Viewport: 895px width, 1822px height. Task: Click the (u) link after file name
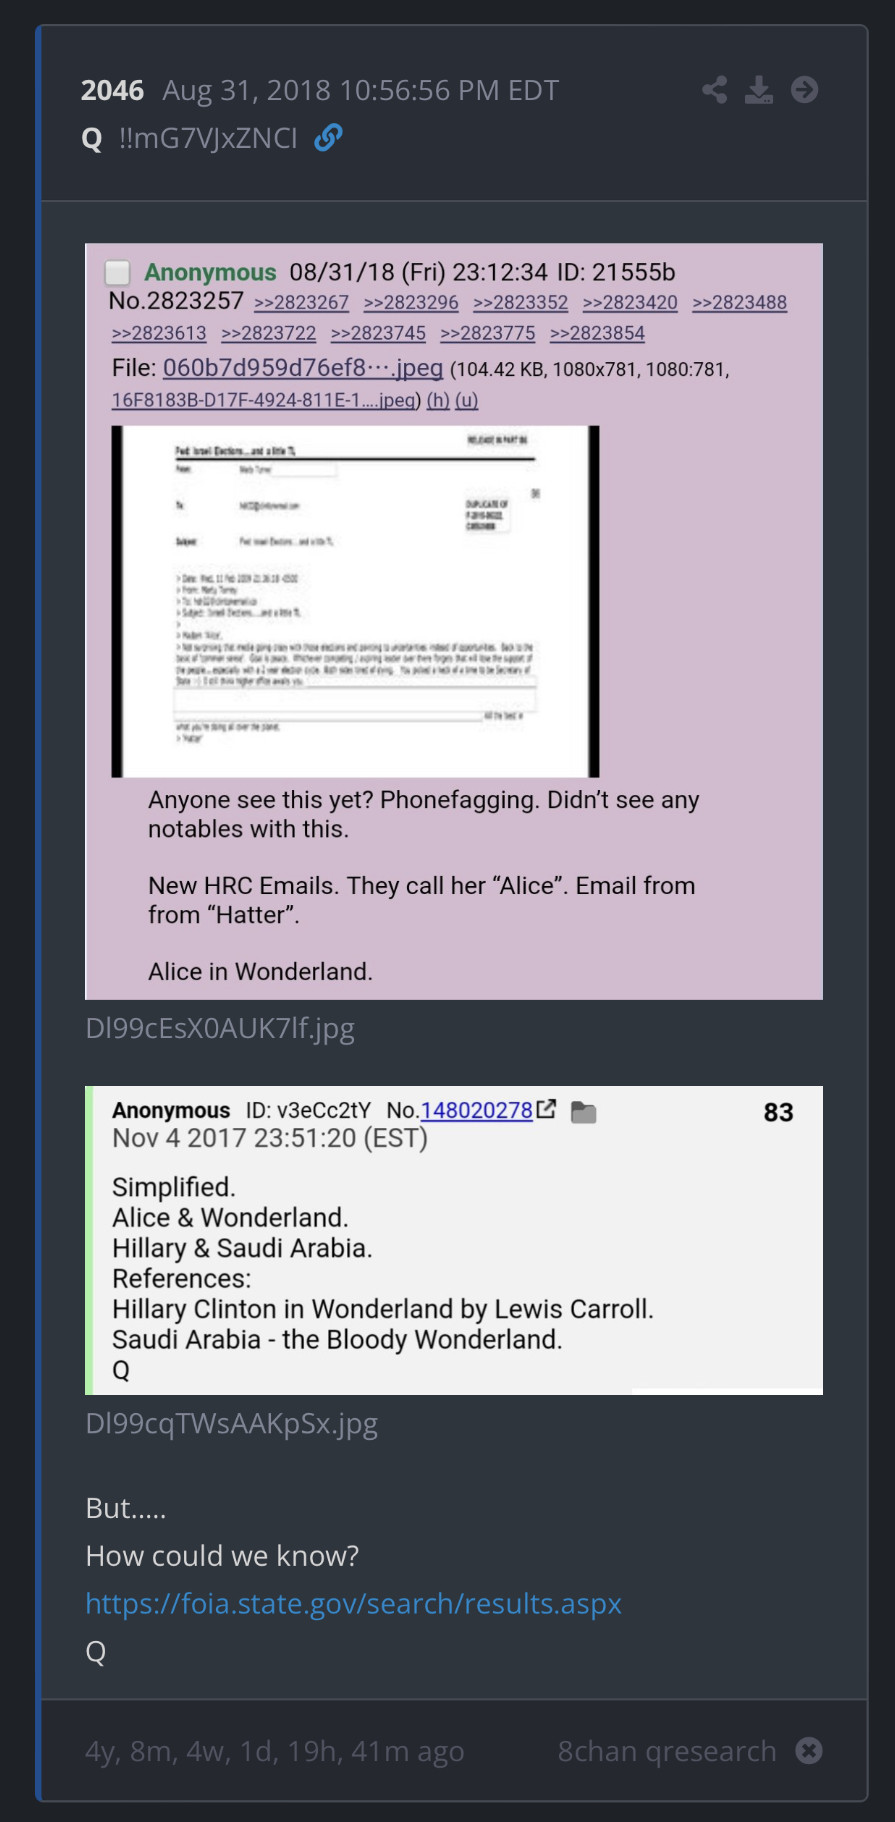click(x=467, y=400)
